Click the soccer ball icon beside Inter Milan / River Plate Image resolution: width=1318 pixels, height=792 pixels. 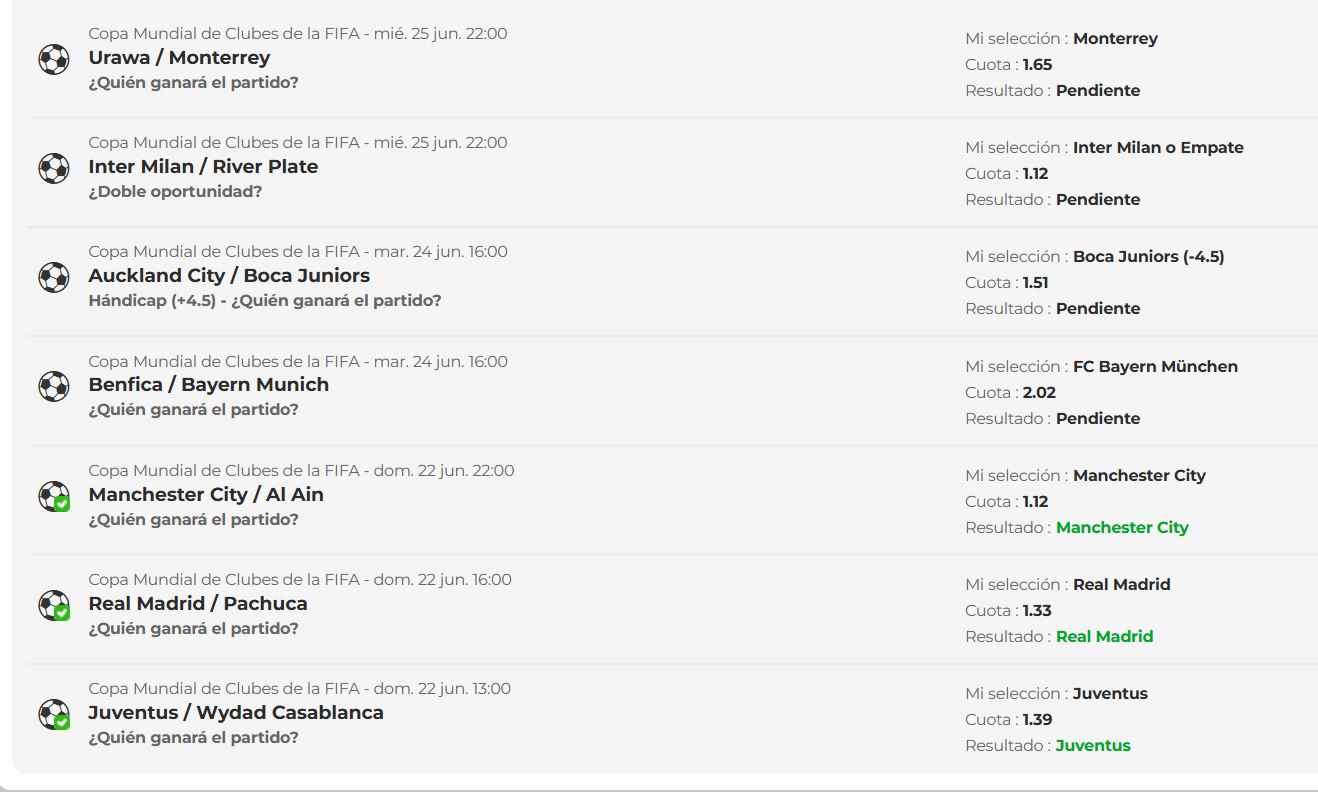(x=54, y=168)
